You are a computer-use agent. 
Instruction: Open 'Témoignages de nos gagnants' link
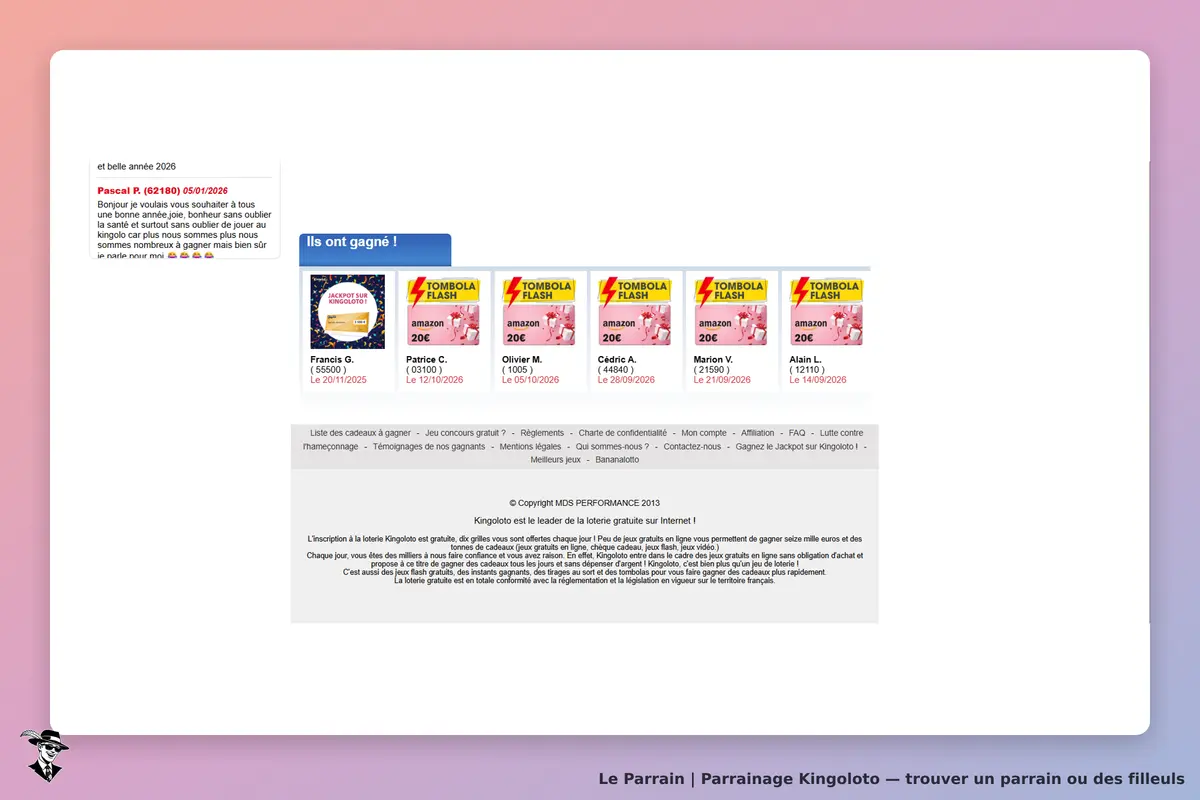click(x=429, y=447)
